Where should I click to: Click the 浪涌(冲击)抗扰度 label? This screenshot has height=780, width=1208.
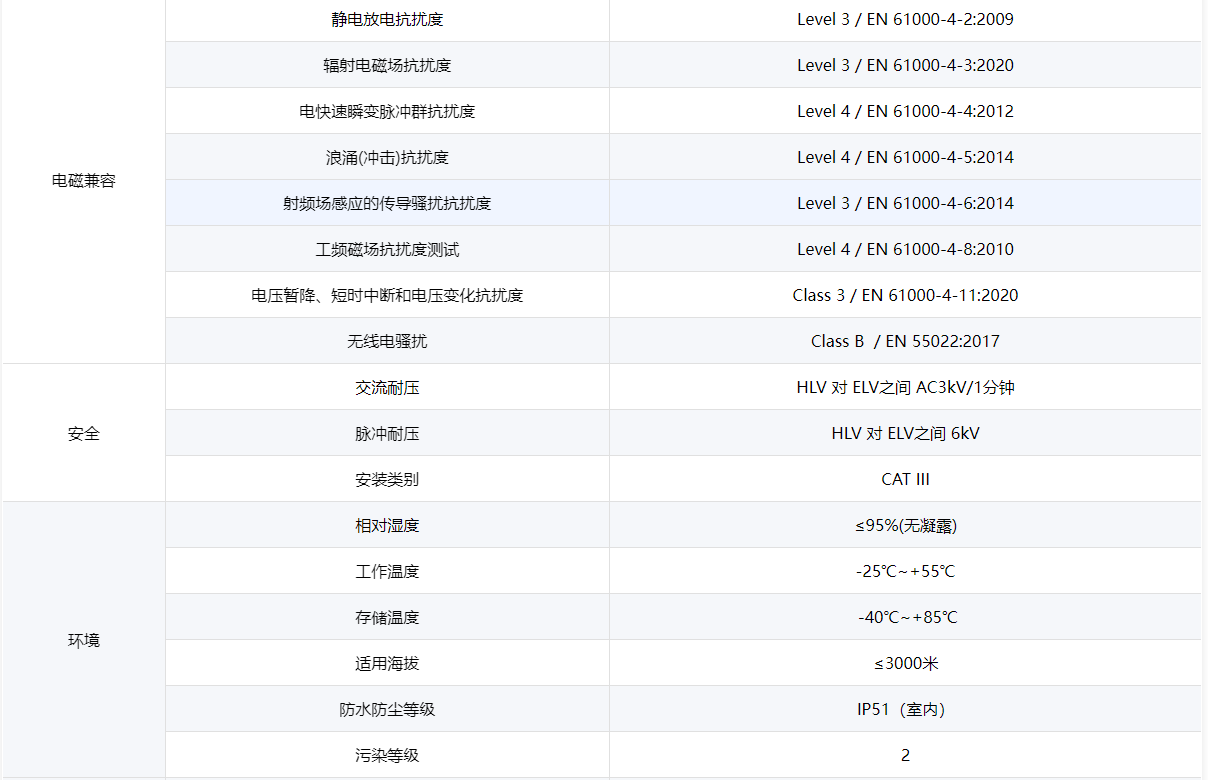click(x=387, y=157)
